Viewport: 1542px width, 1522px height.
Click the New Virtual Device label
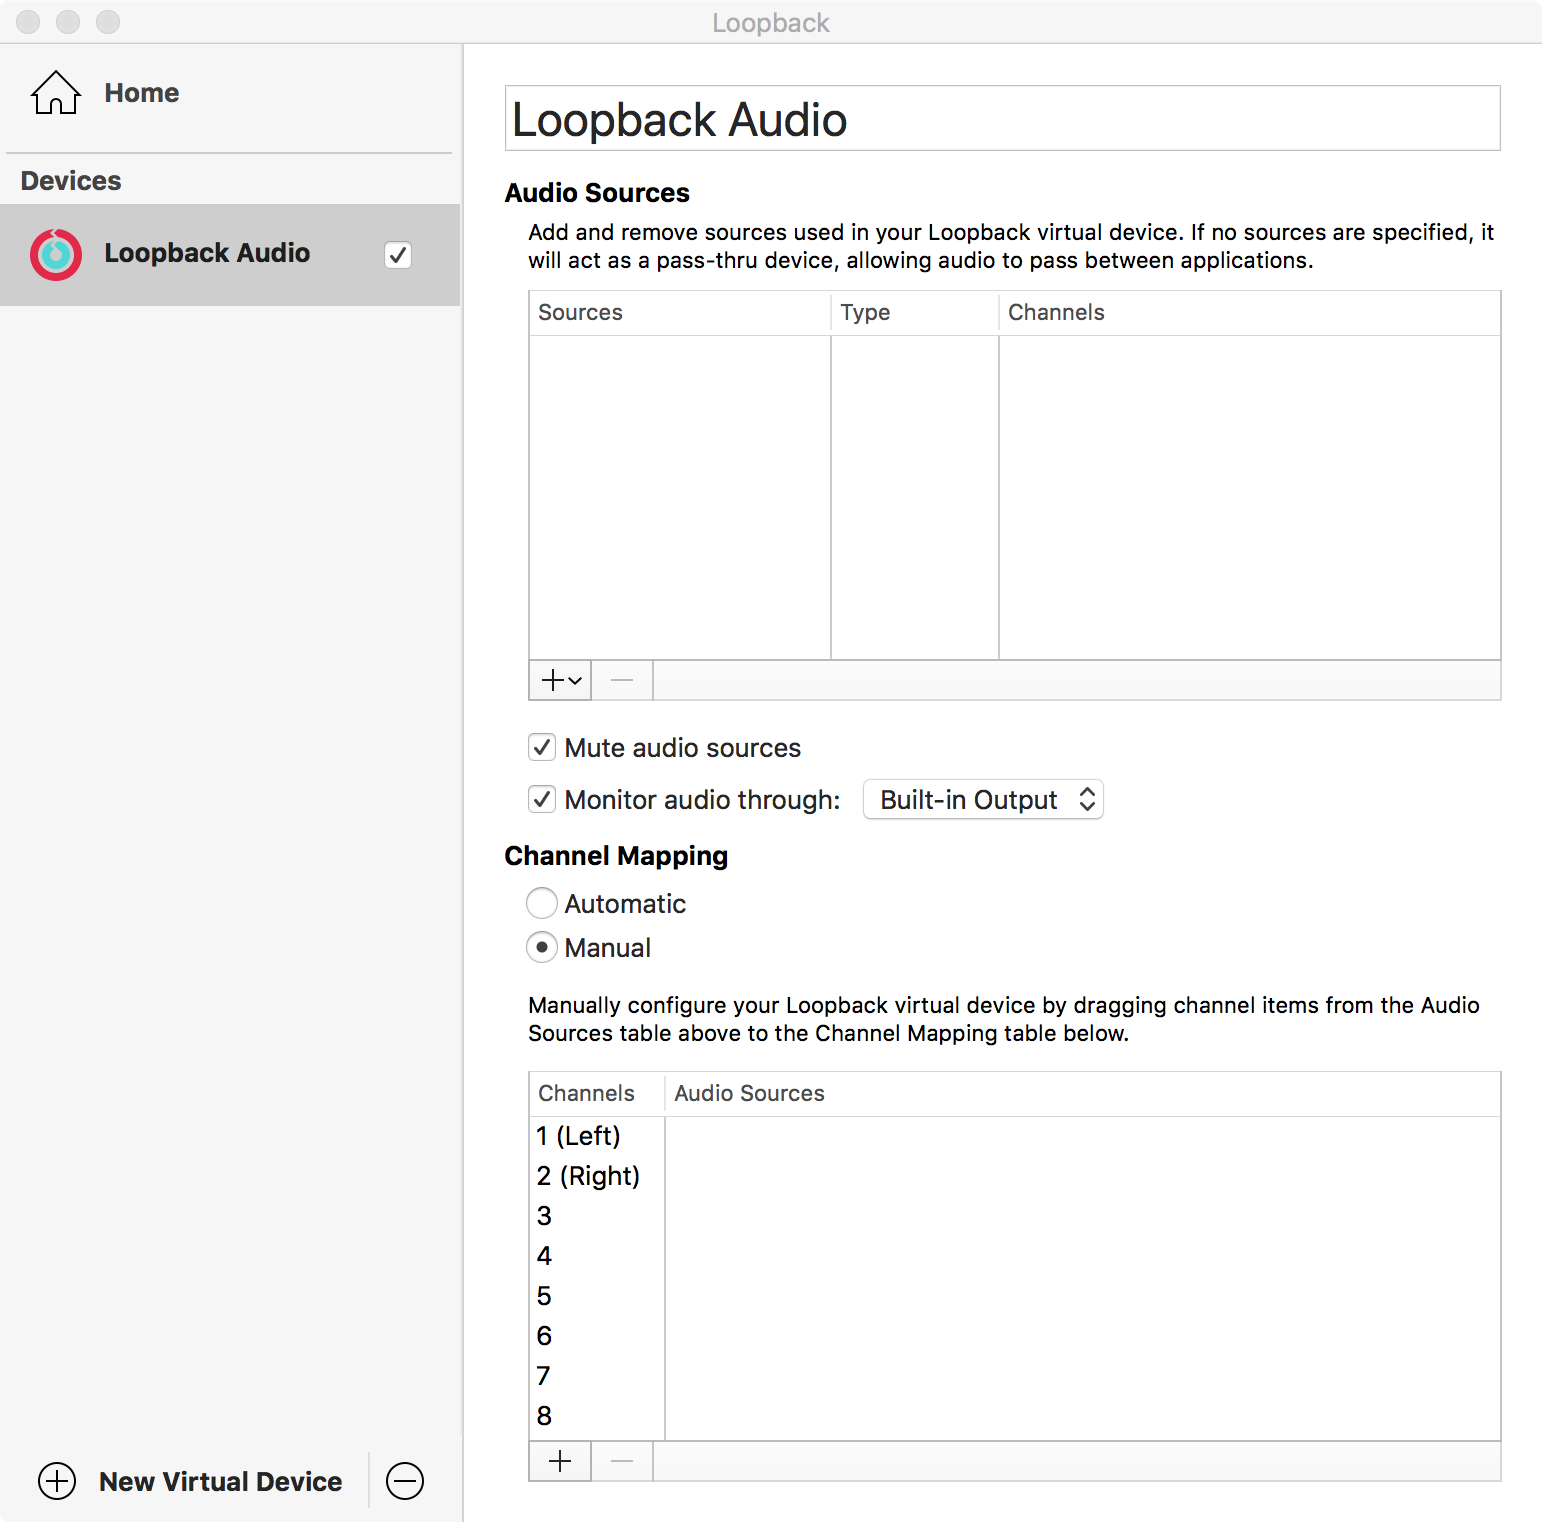(x=220, y=1481)
